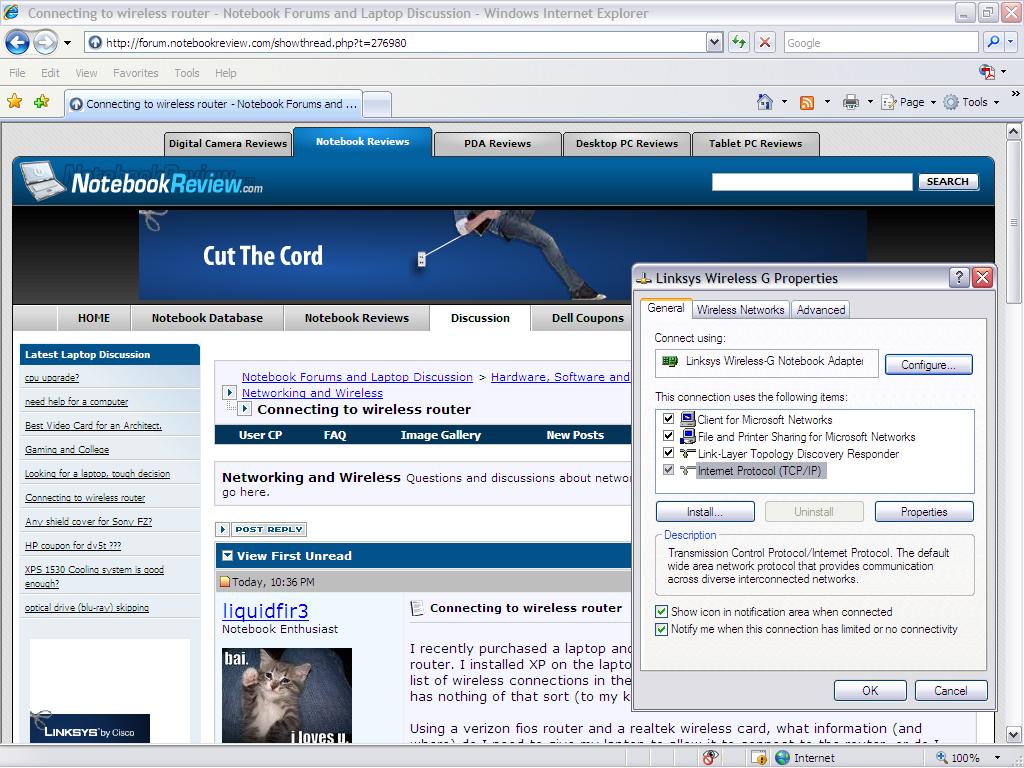Click the Linksys by Cisco ad logo

pos(89,729)
